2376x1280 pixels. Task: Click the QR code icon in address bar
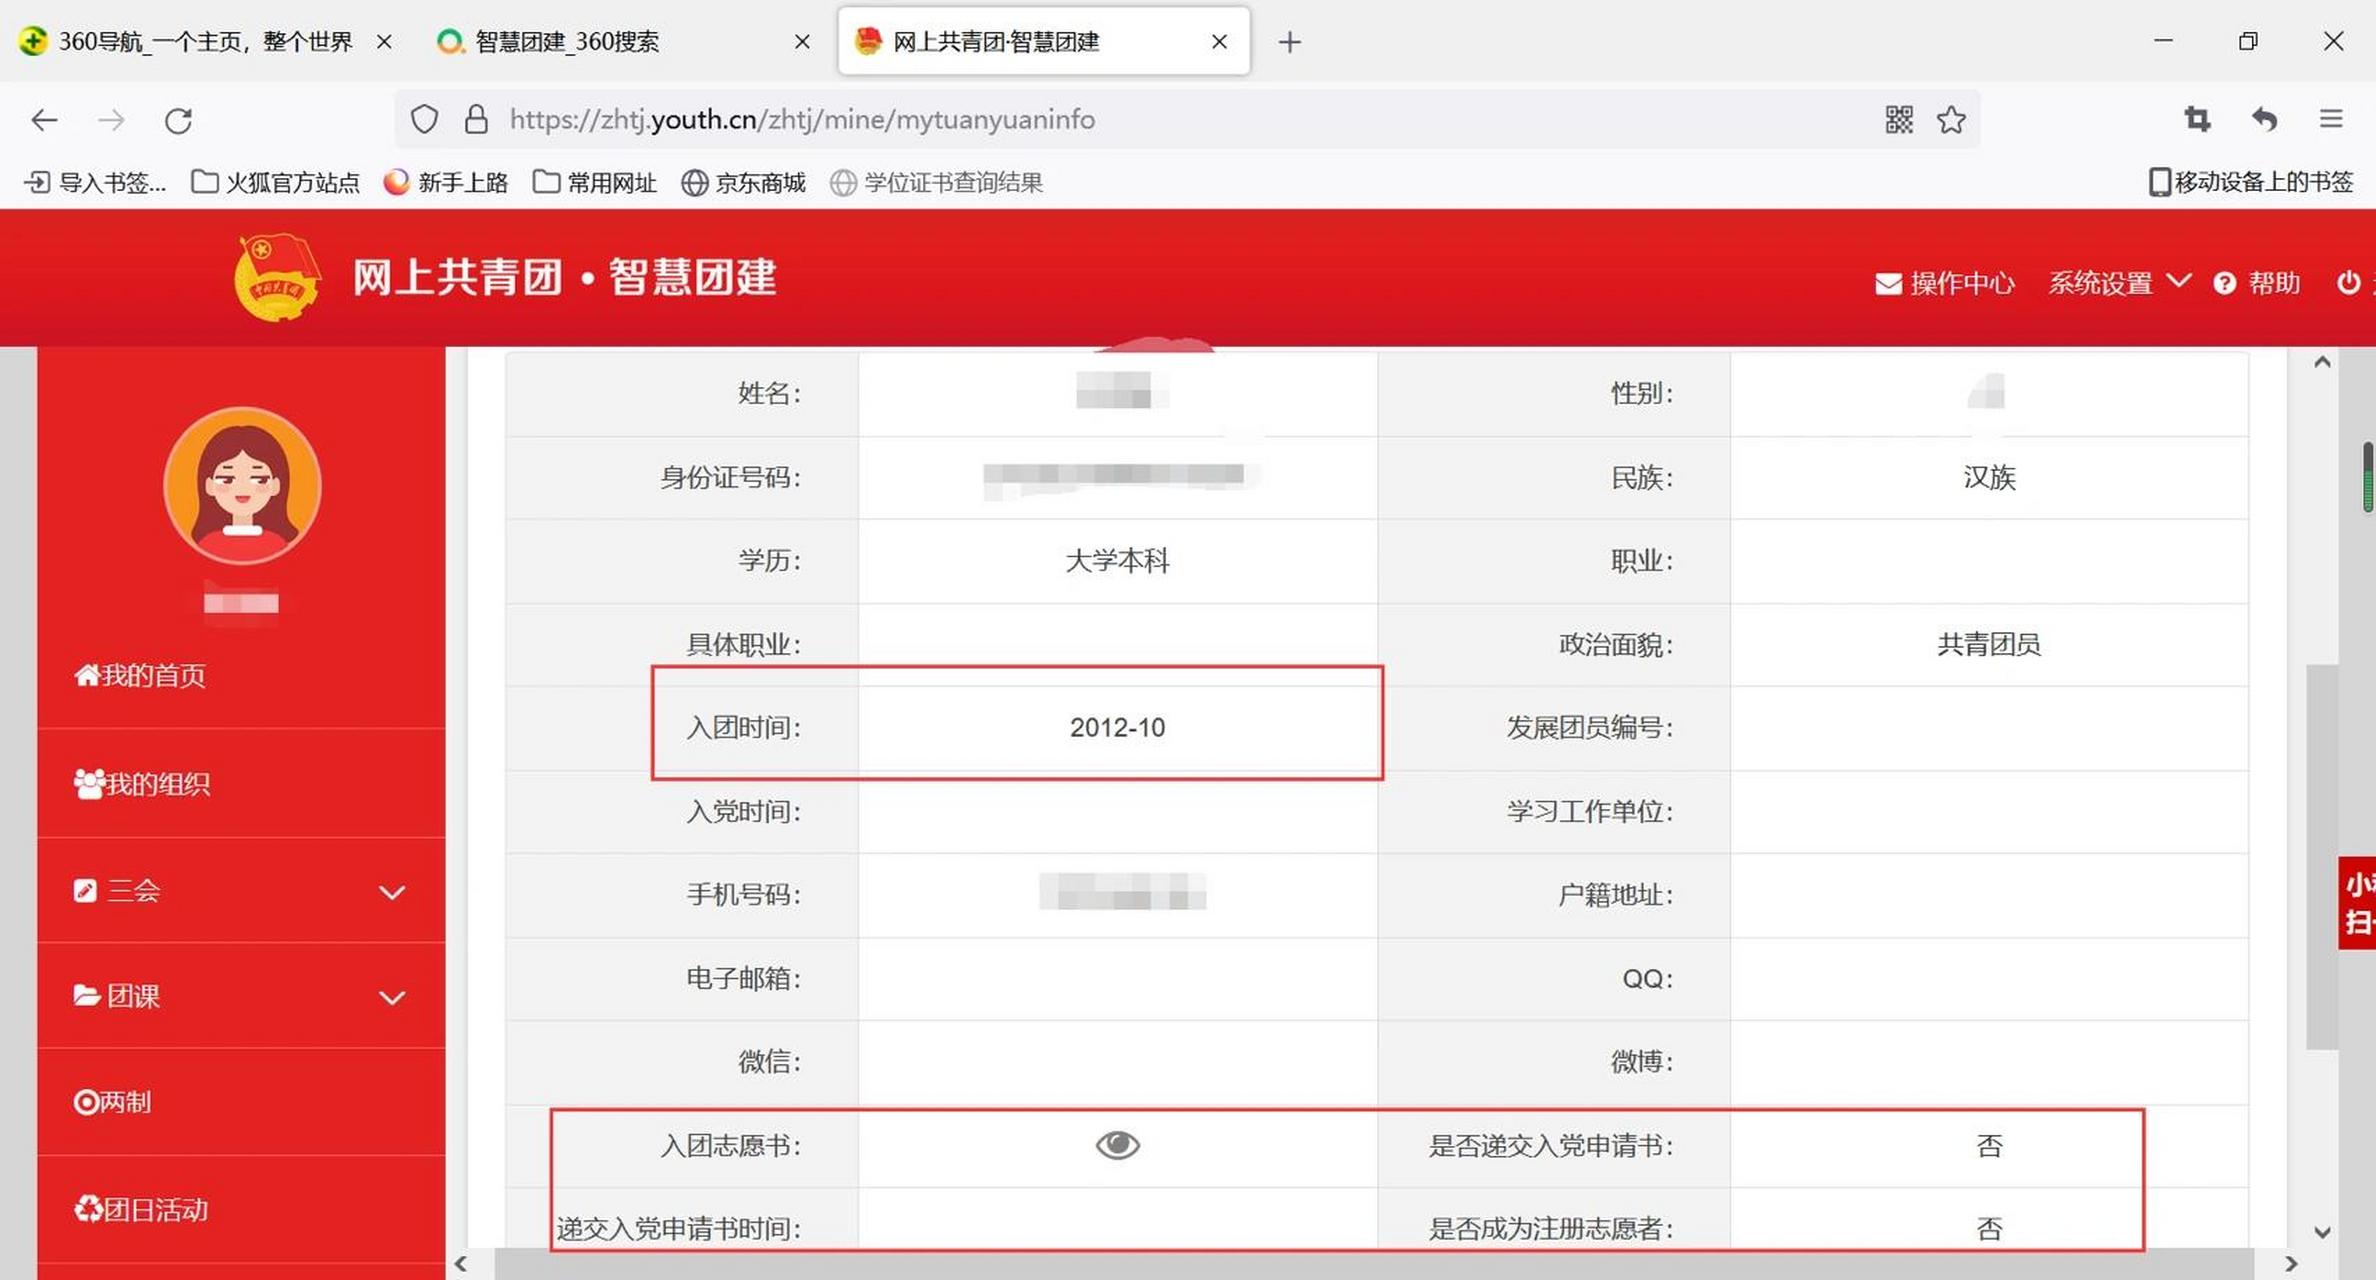[1898, 119]
